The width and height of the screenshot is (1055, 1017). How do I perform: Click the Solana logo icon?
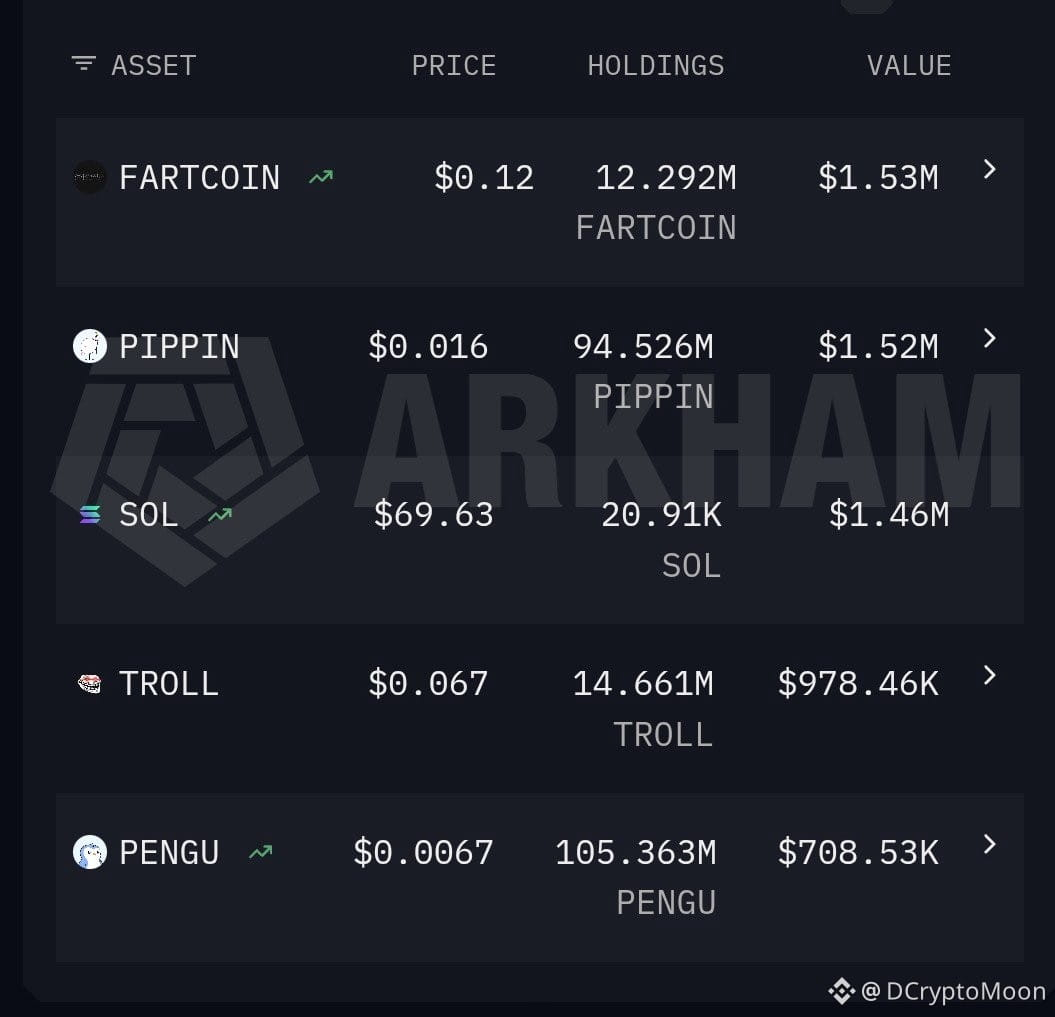point(89,515)
